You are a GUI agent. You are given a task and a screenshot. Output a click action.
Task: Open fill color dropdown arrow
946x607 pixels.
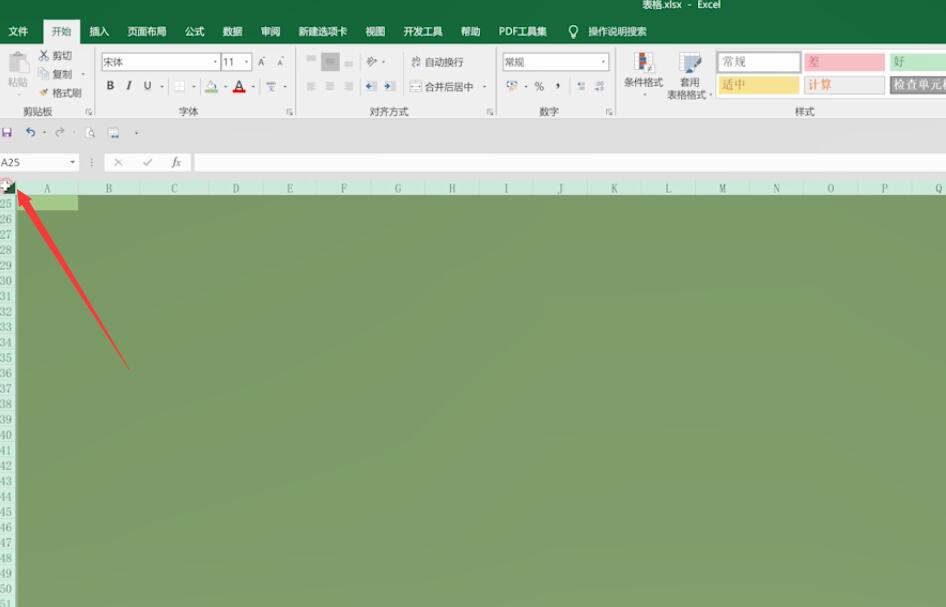coord(226,86)
